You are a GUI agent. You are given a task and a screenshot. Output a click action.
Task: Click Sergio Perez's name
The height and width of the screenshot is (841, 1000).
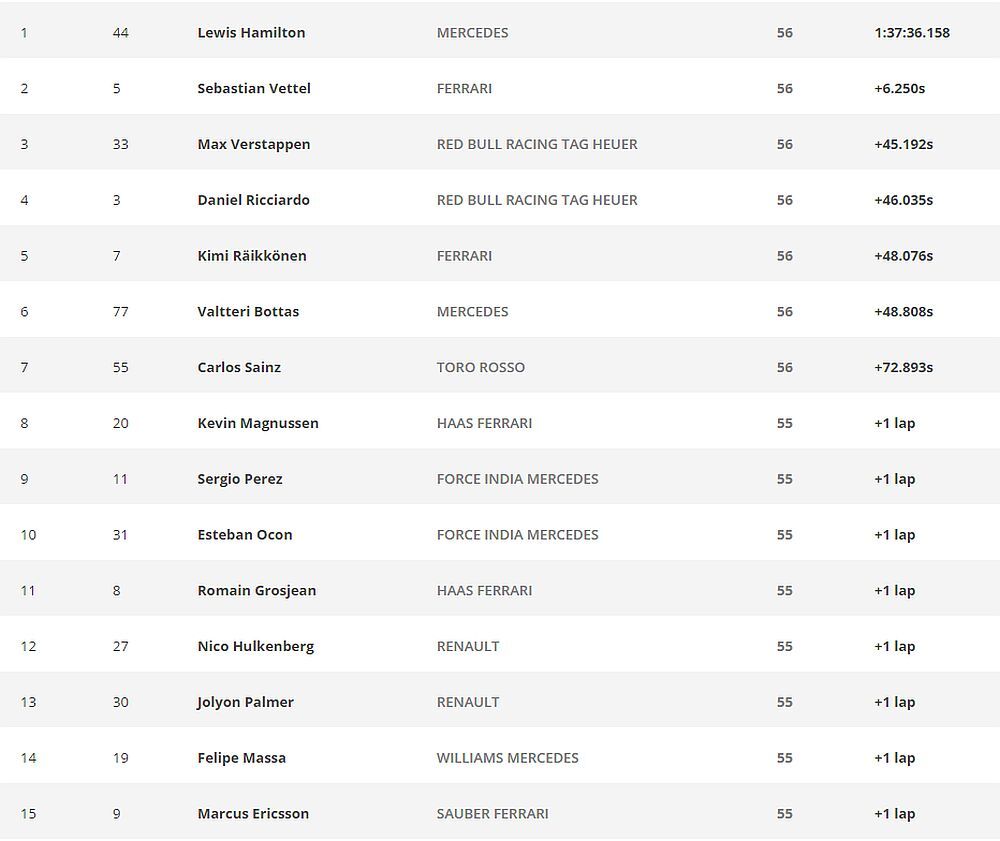(x=240, y=479)
